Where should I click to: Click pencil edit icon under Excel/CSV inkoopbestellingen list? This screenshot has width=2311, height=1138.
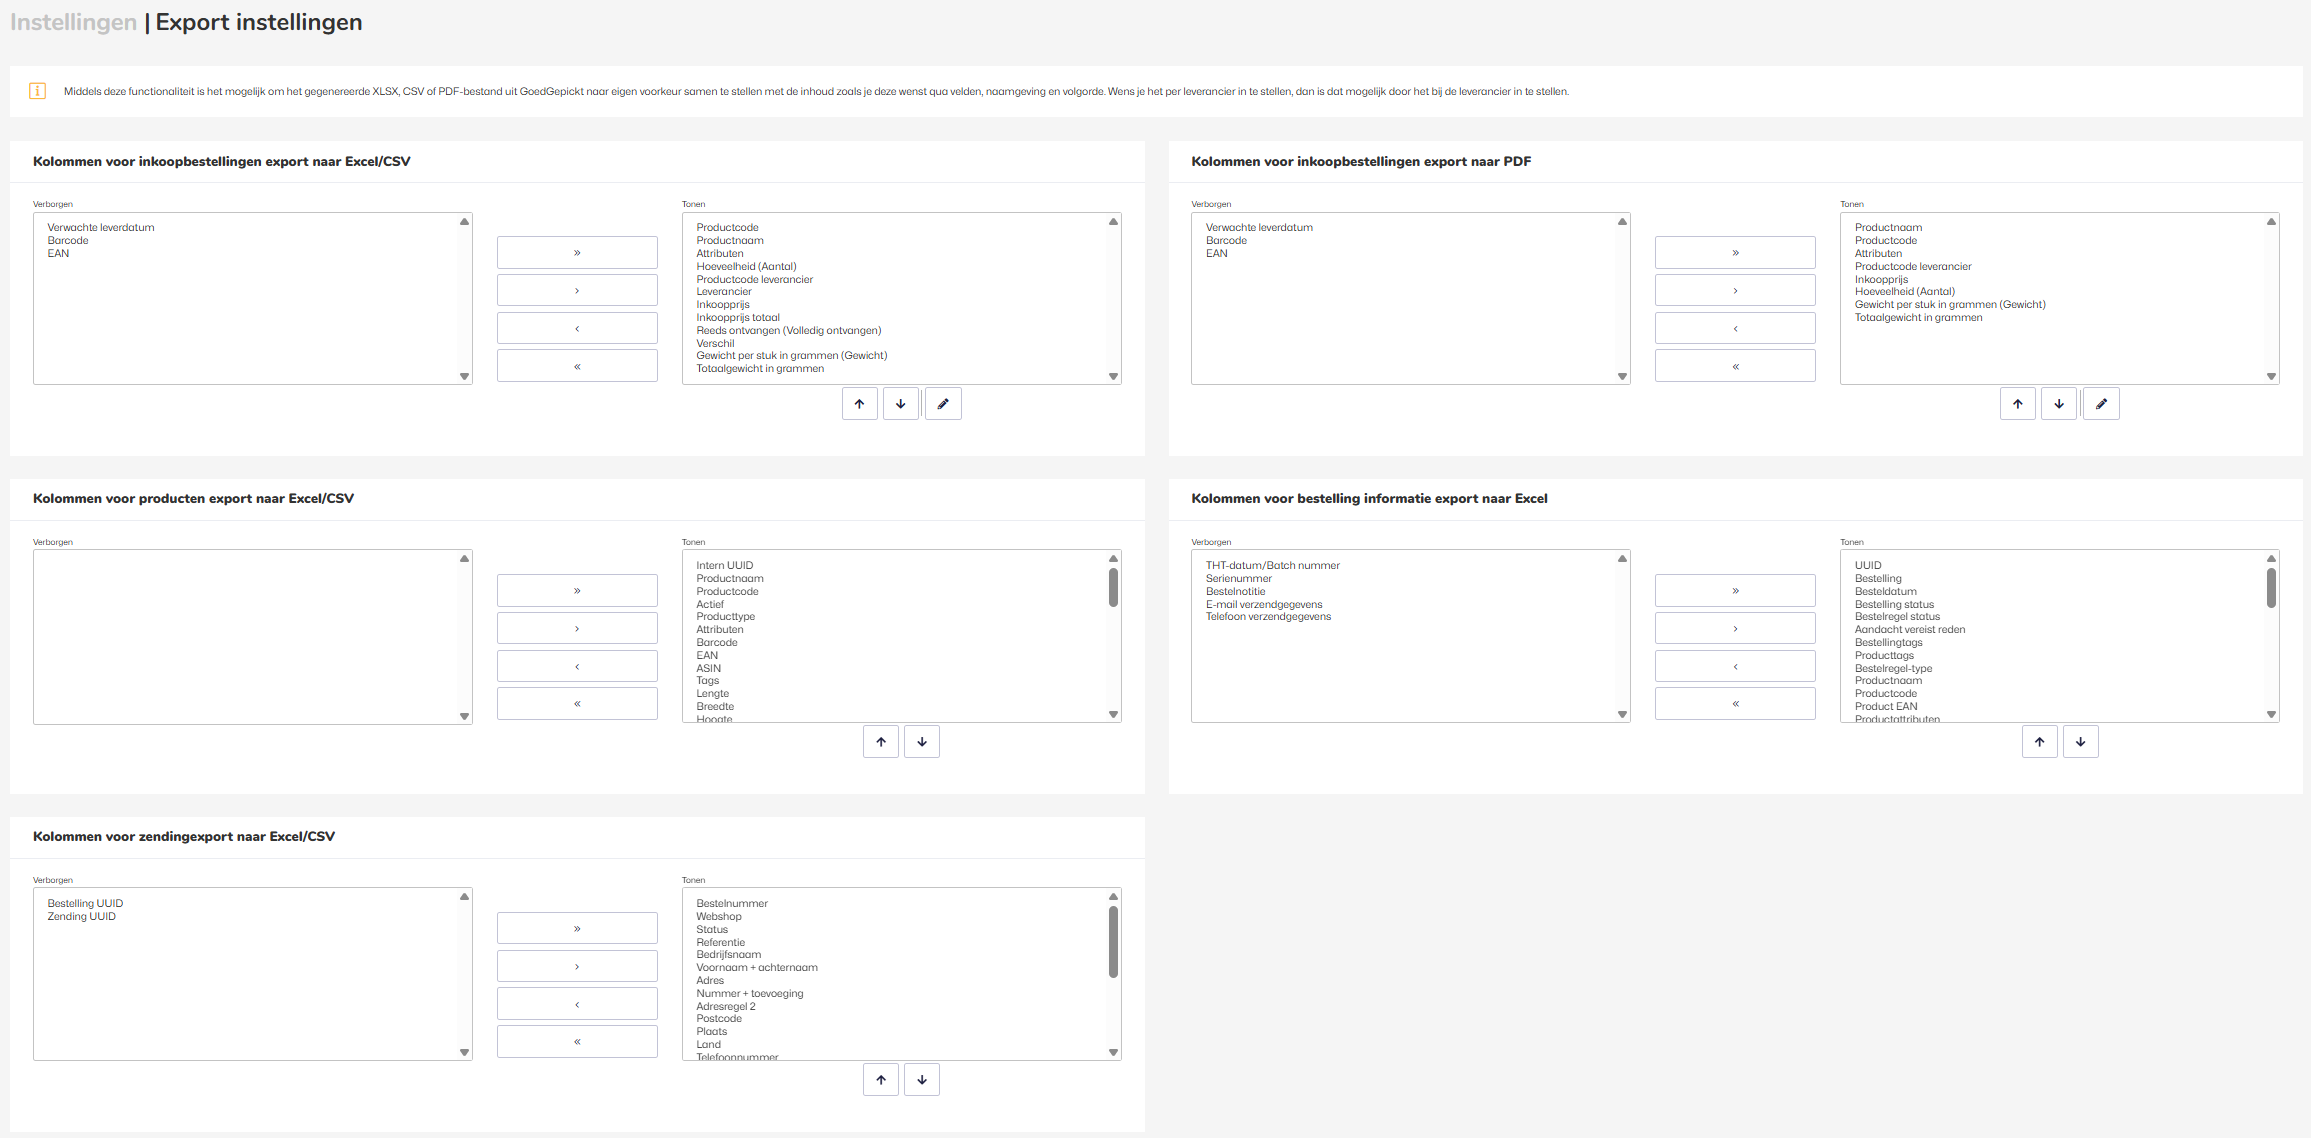coord(942,404)
